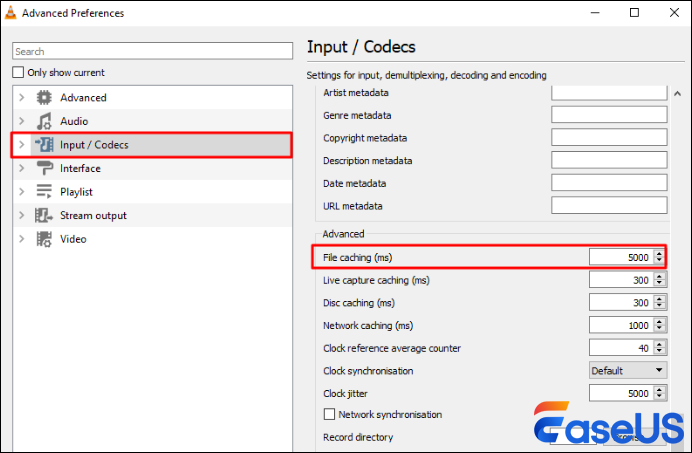The height and width of the screenshot is (453, 692).
Task: Select the Video film icon
Action: pos(44,239)
